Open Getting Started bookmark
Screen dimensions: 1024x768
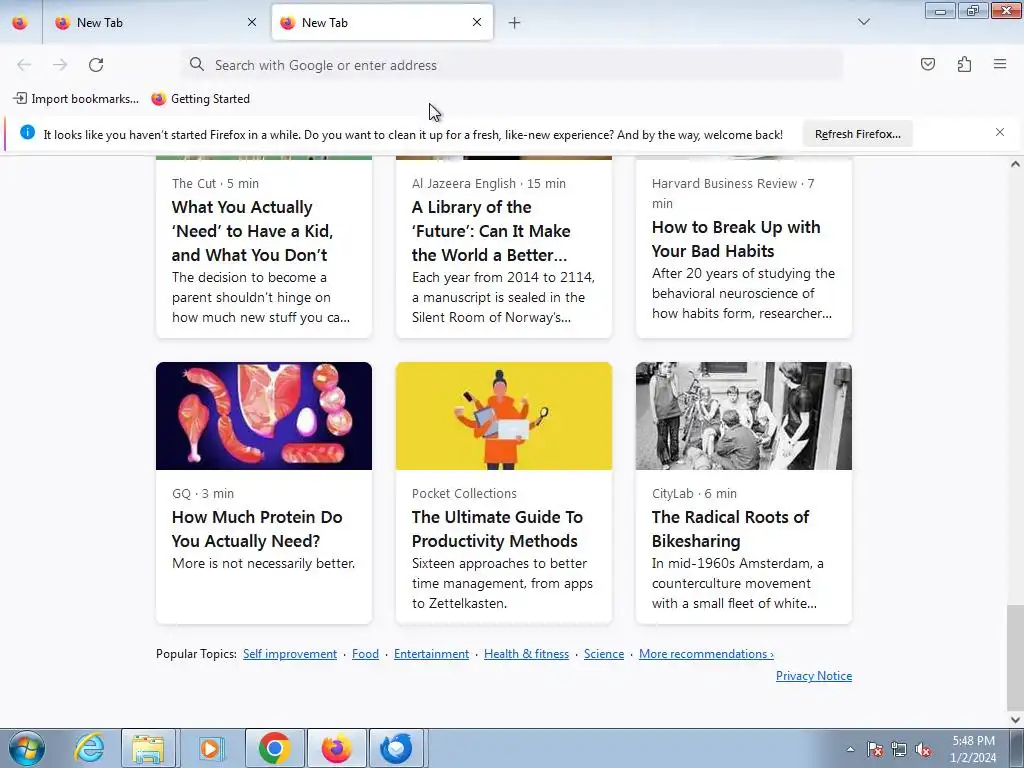point(200,99)
